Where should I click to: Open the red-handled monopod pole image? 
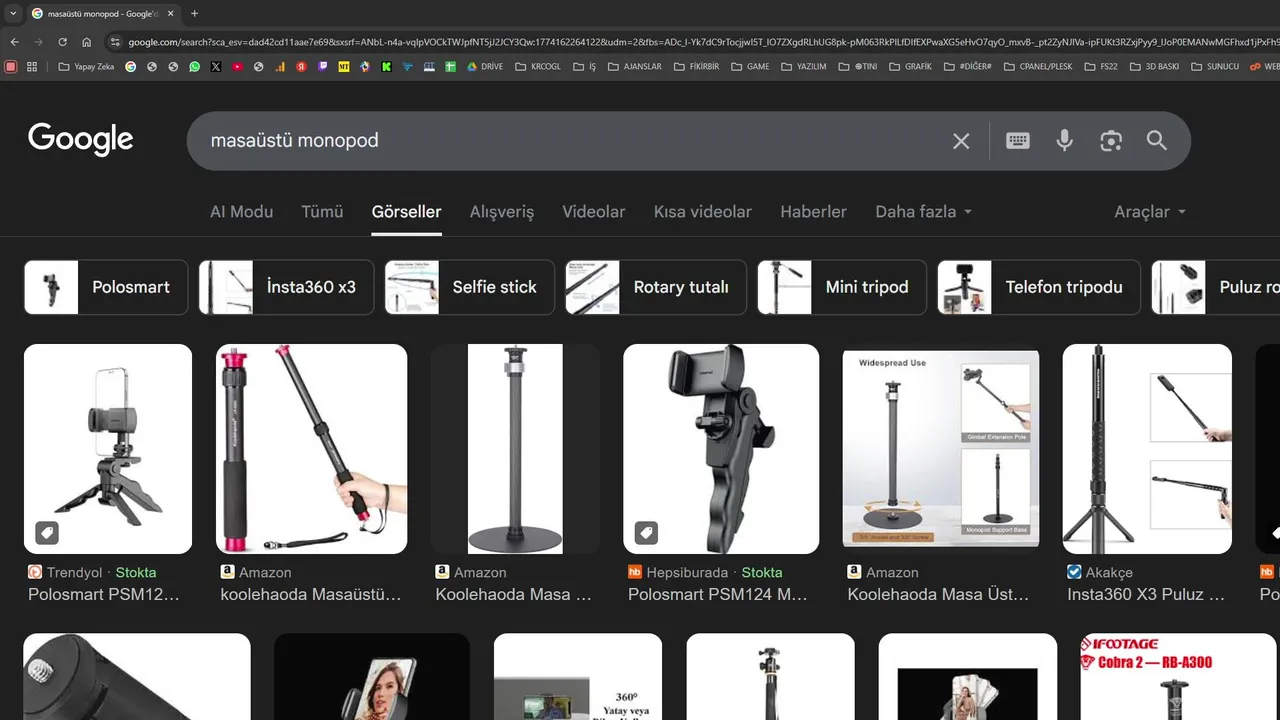pos(312,449)
